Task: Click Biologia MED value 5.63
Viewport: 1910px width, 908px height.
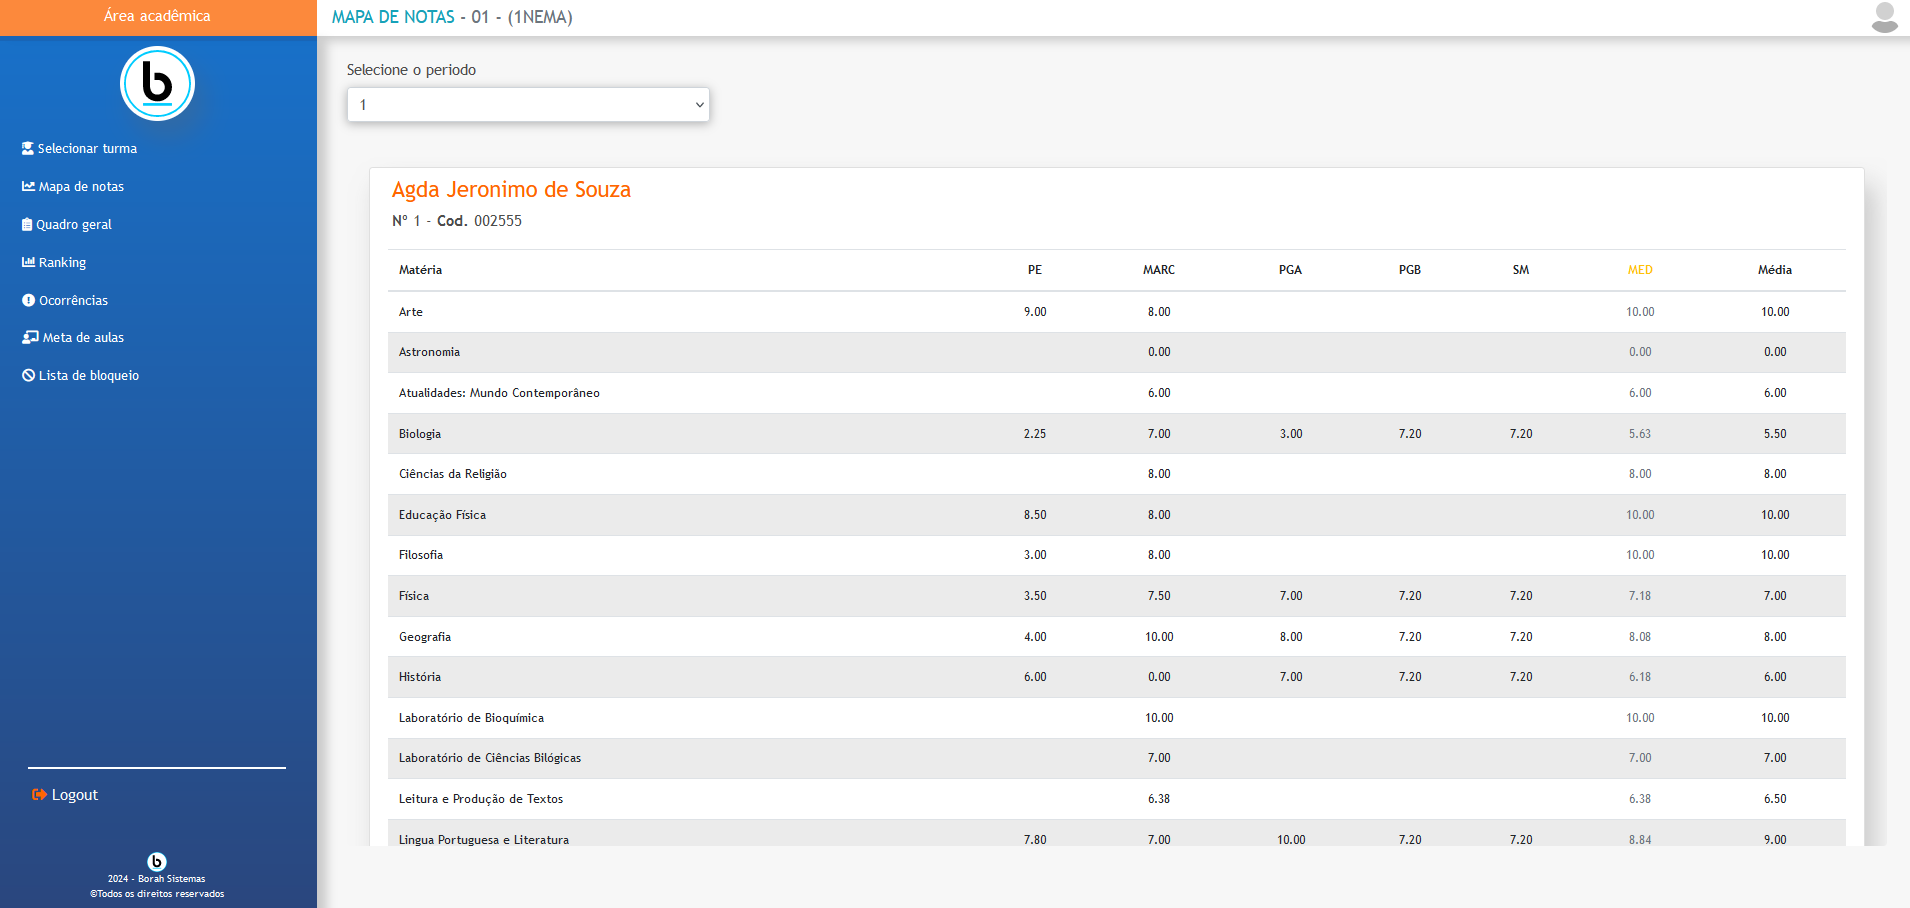Action: click(x=1640, y=434)
